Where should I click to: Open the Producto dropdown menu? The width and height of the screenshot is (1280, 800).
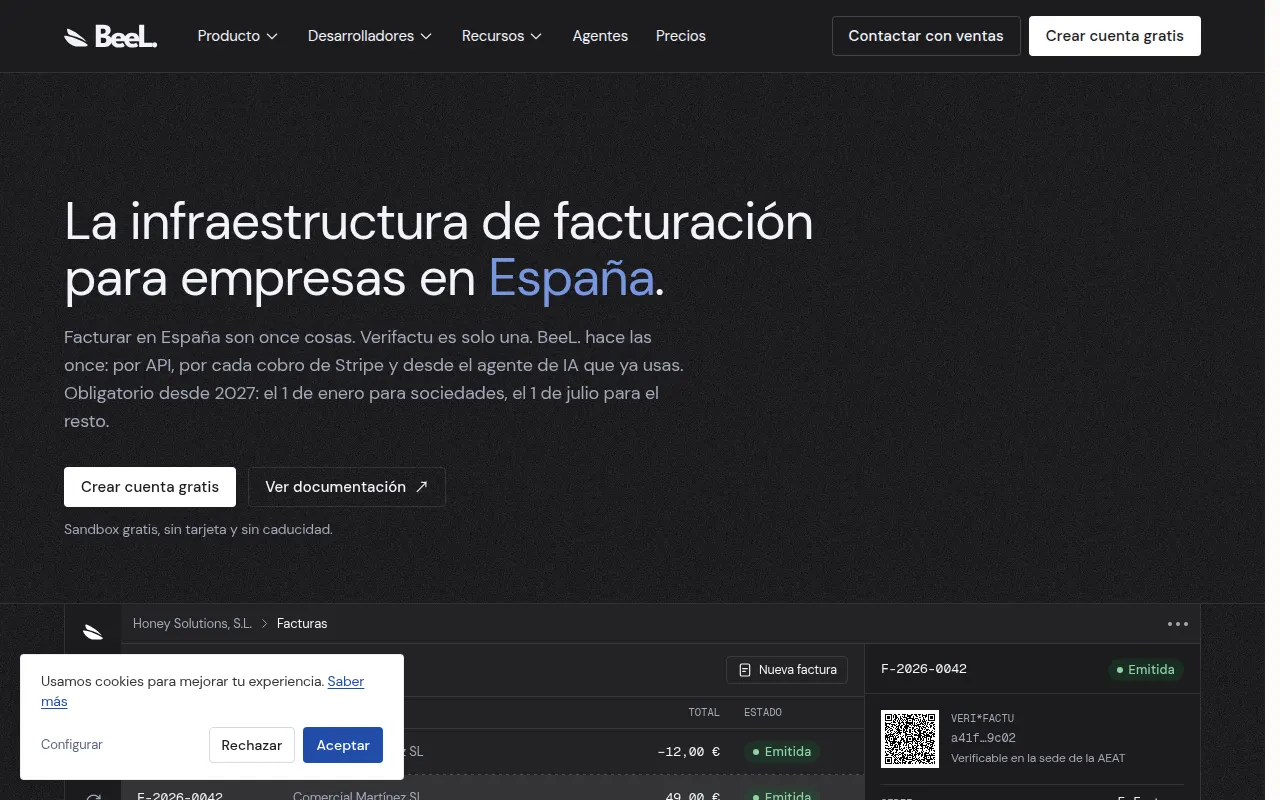pos(238,36)
